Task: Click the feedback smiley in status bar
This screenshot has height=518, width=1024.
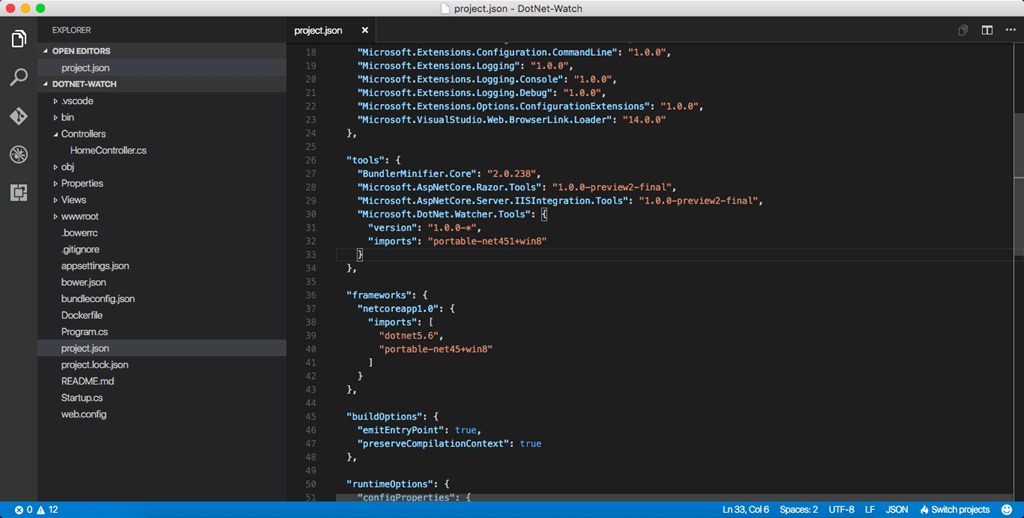Action: pos(1007,510)
